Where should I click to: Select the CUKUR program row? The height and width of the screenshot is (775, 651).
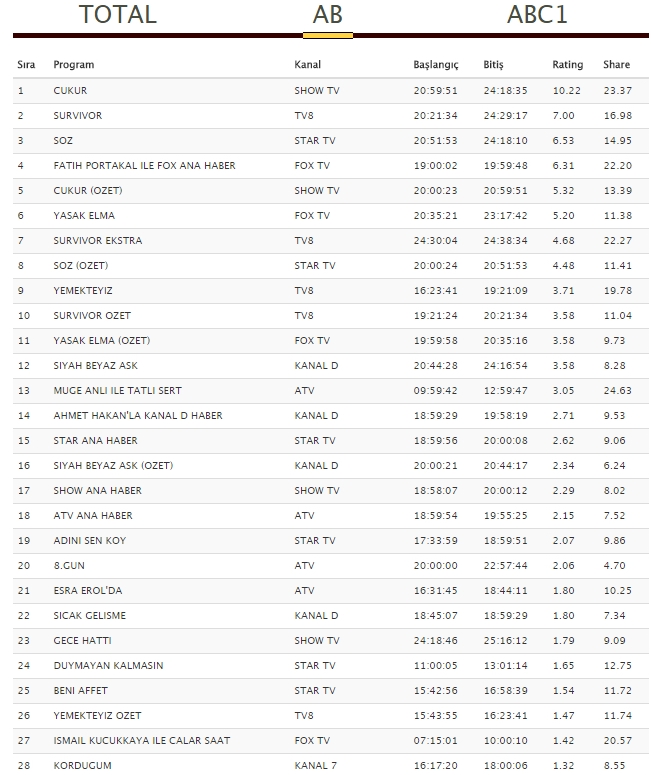[x=331, y=91]
